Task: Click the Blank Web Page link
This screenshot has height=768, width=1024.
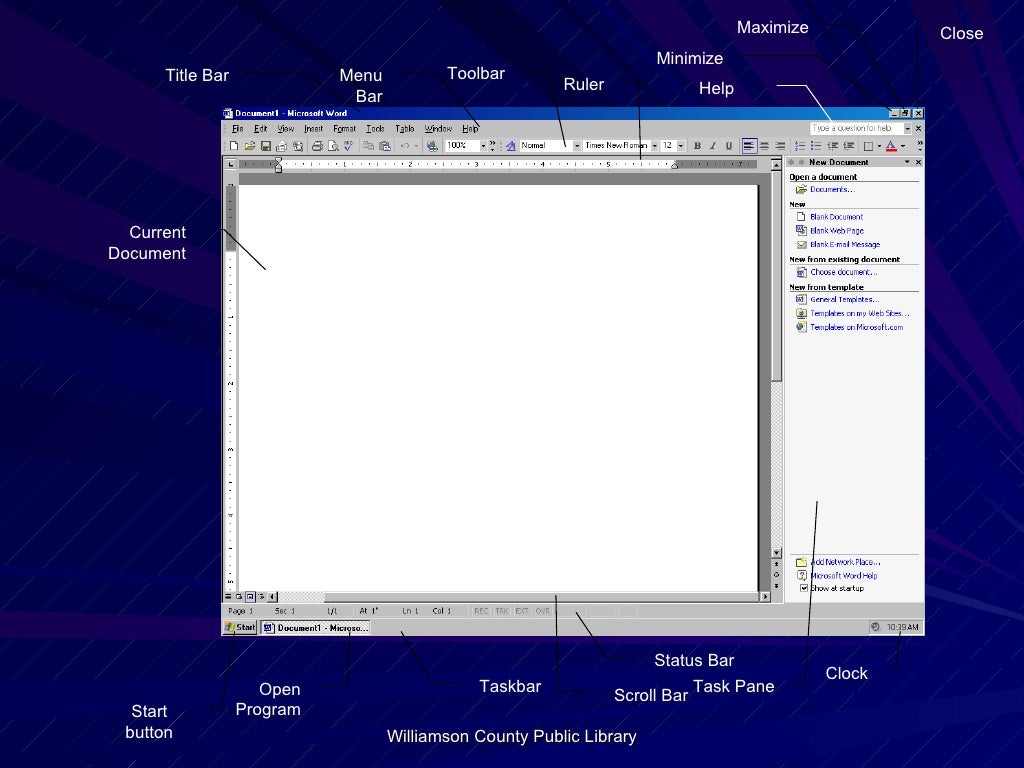Action: (837, 231)
